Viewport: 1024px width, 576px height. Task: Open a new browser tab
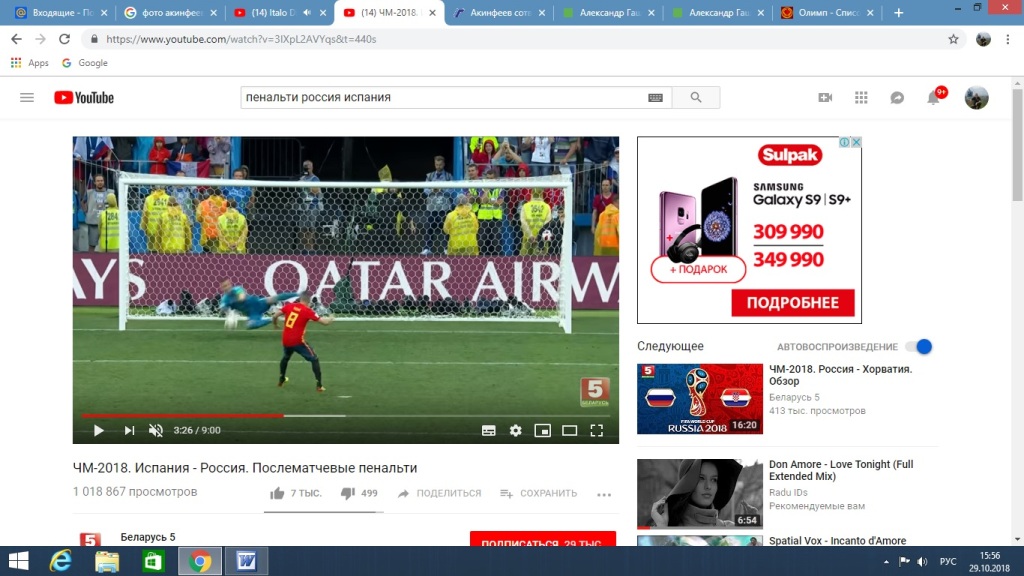click(899, 12)
